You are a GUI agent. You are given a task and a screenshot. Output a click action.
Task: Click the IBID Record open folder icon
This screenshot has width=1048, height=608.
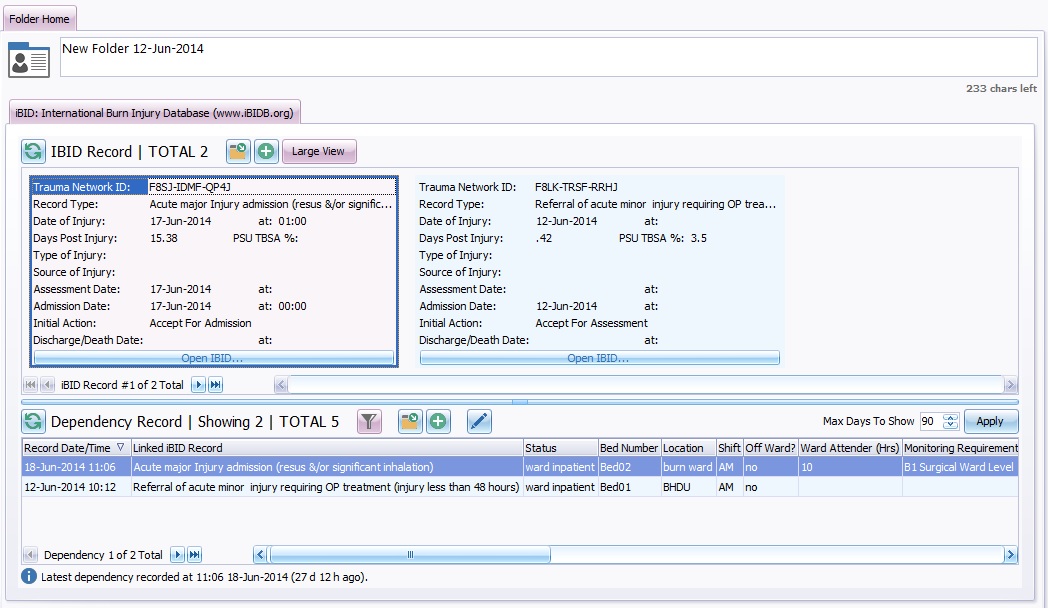click(238, 152)
